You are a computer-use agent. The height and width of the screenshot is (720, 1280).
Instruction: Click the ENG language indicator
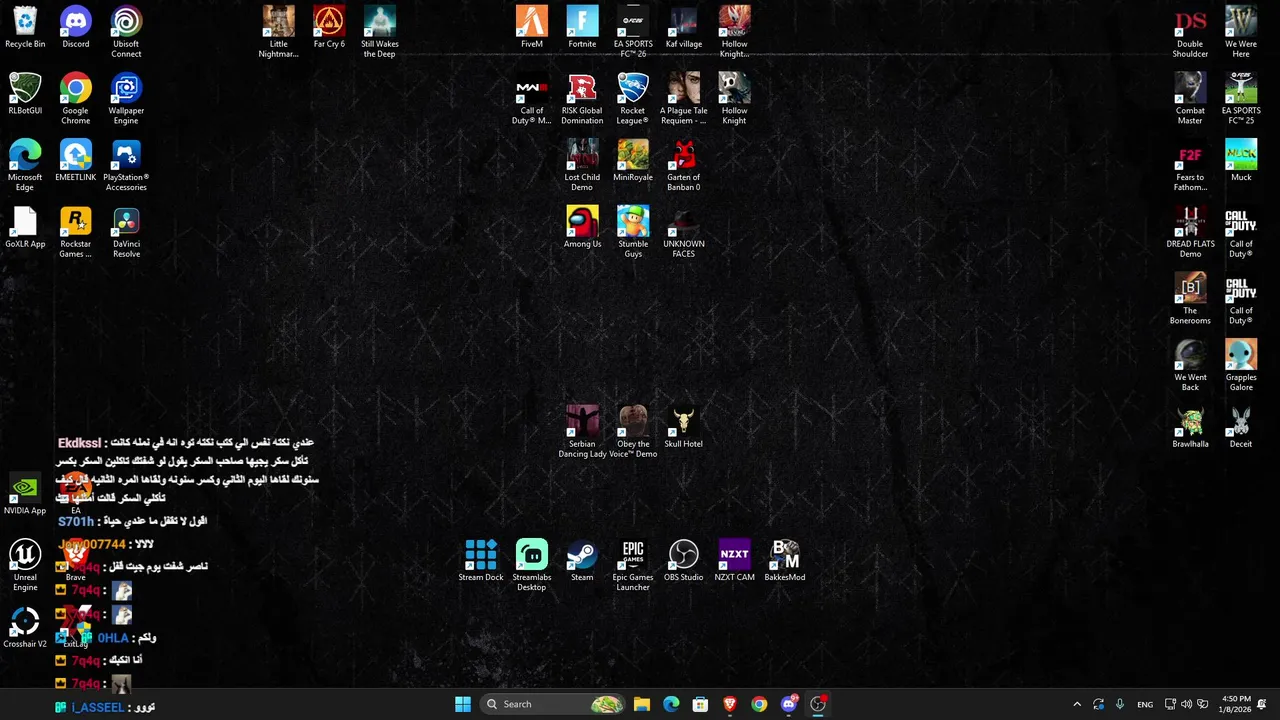click(x=1145, y=704)
